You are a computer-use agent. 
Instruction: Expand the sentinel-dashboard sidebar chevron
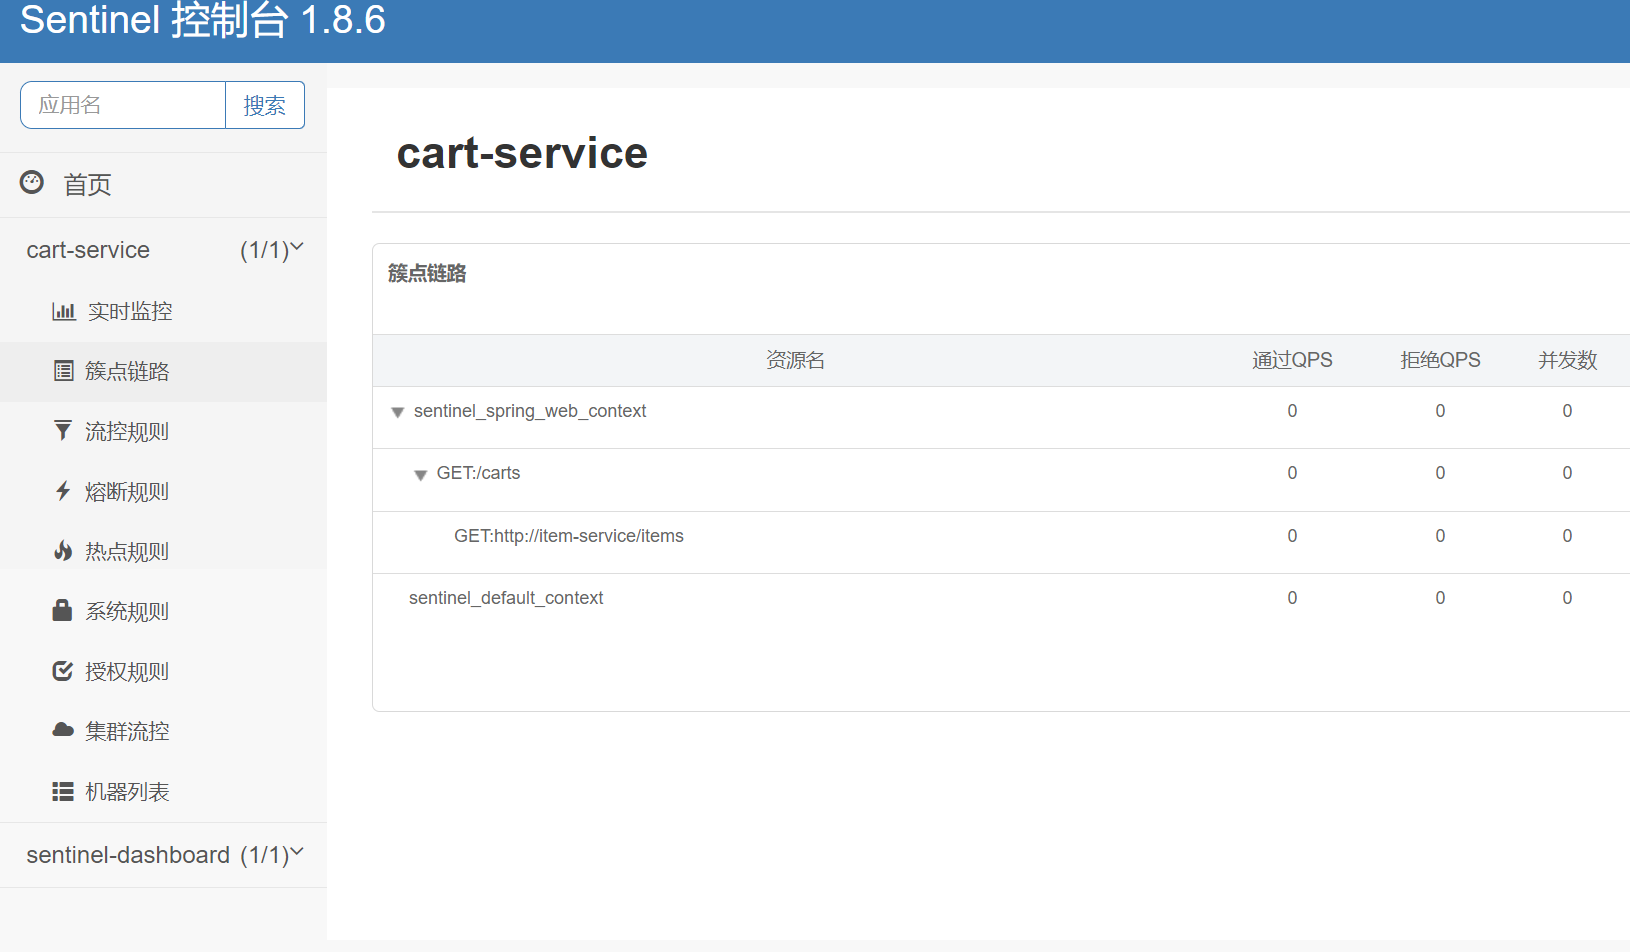tap(297, 852)
